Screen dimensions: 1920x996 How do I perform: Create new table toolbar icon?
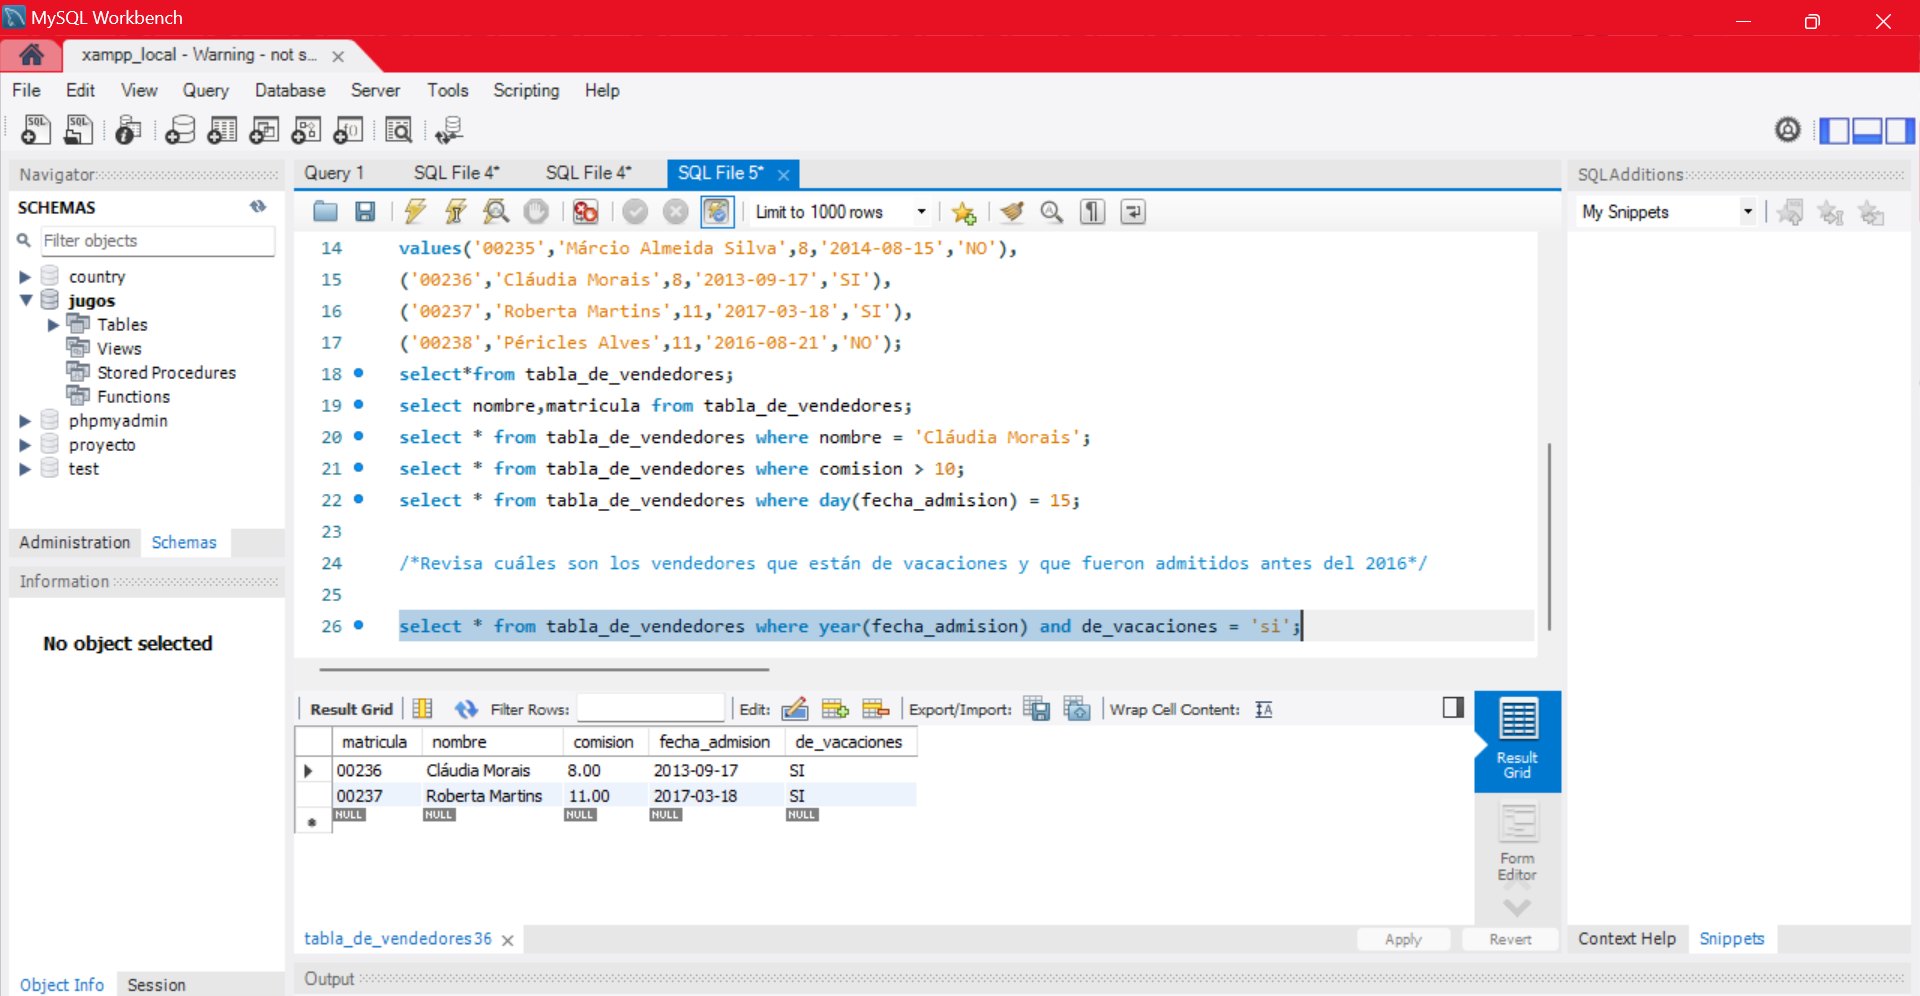(222, 129)
